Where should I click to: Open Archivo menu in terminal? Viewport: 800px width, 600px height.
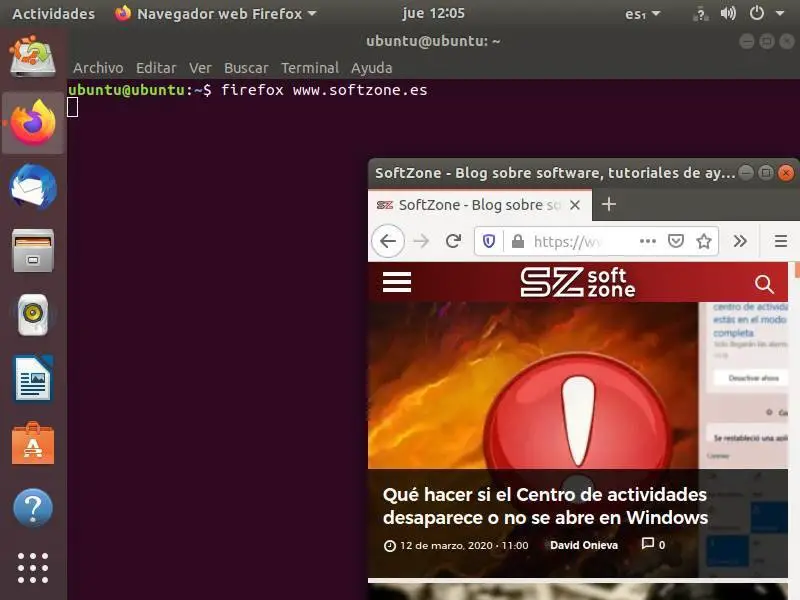(98, 68)
